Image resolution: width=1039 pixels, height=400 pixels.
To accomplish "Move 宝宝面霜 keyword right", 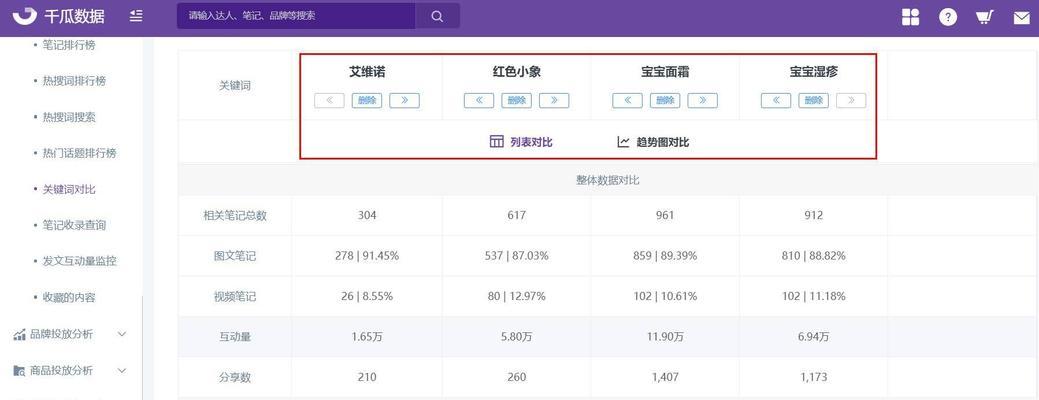I will pos(702,100).
